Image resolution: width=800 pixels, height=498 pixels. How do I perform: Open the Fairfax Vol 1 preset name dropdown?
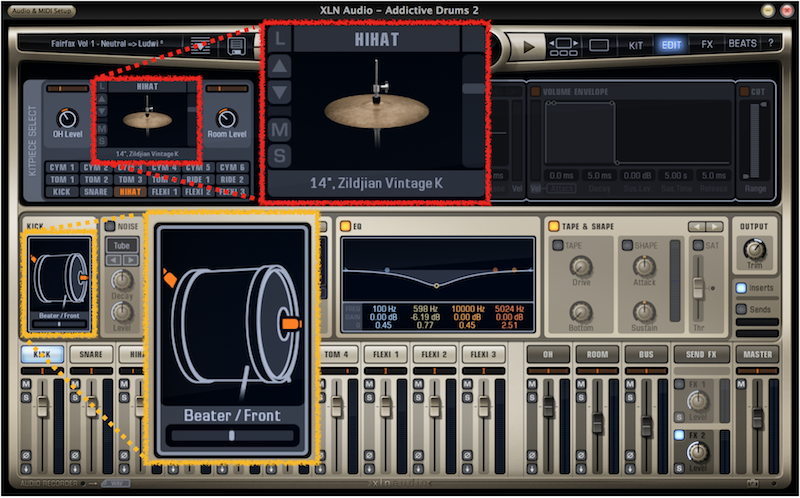click(x=107, y=44)
